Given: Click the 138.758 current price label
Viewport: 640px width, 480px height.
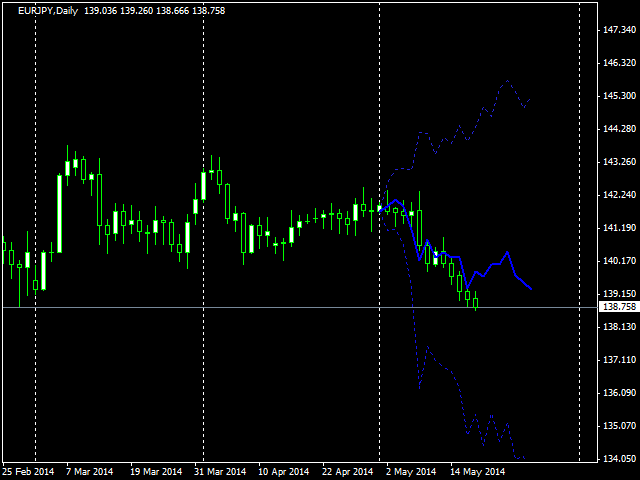Looking at the screenshot, I should tap(619, 307).
